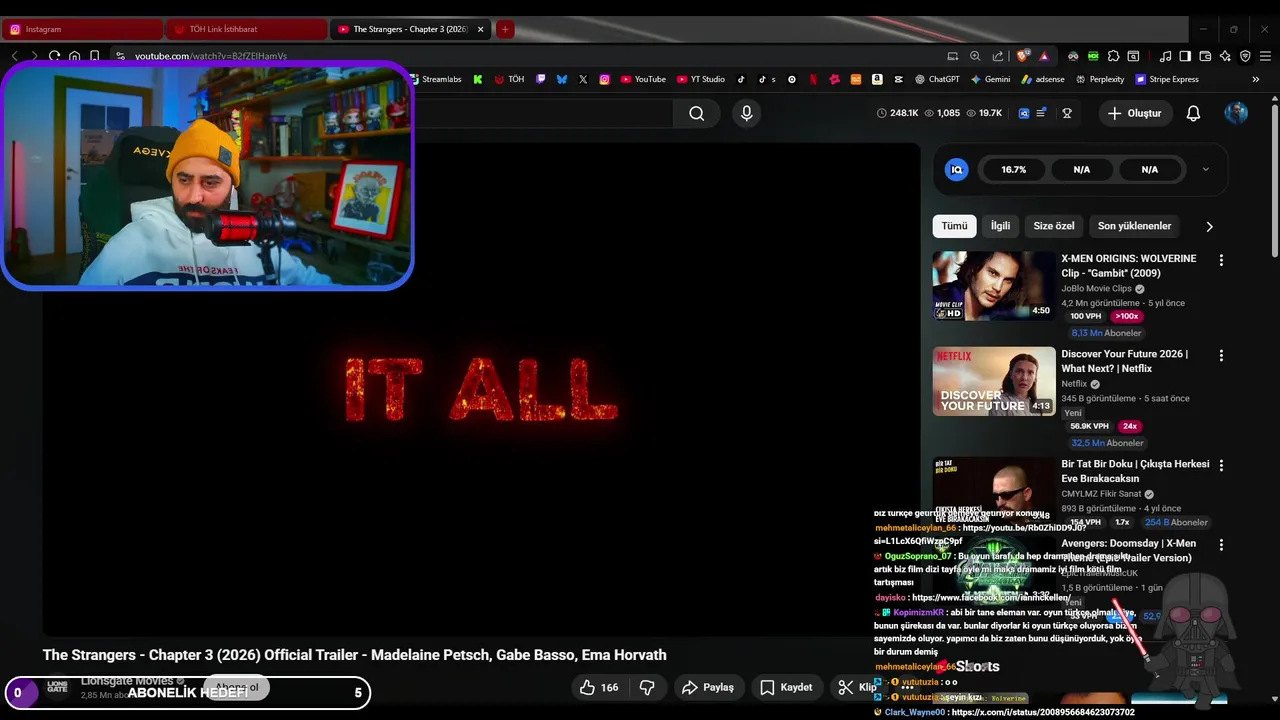Open the account avatar menu
The image size is (1280, 720).
1236,113
